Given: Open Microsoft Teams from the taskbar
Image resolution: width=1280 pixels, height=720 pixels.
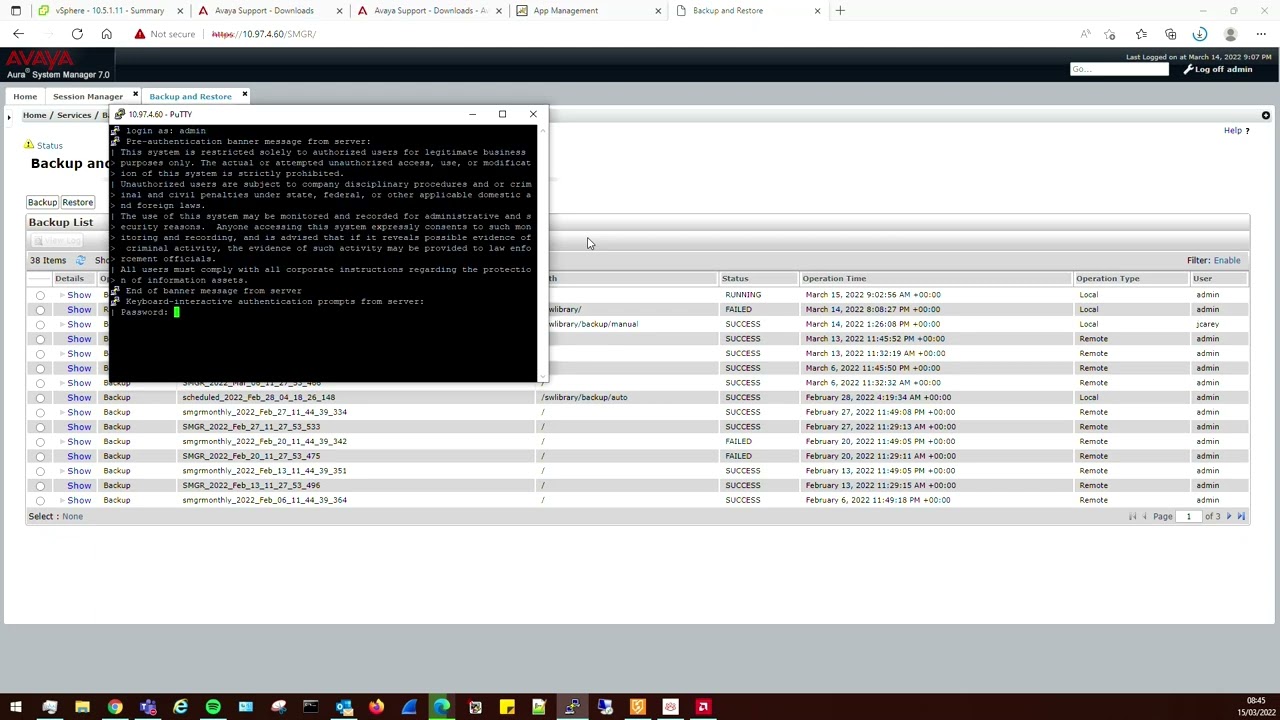Looking at the screenshot, I should point(148,707).
